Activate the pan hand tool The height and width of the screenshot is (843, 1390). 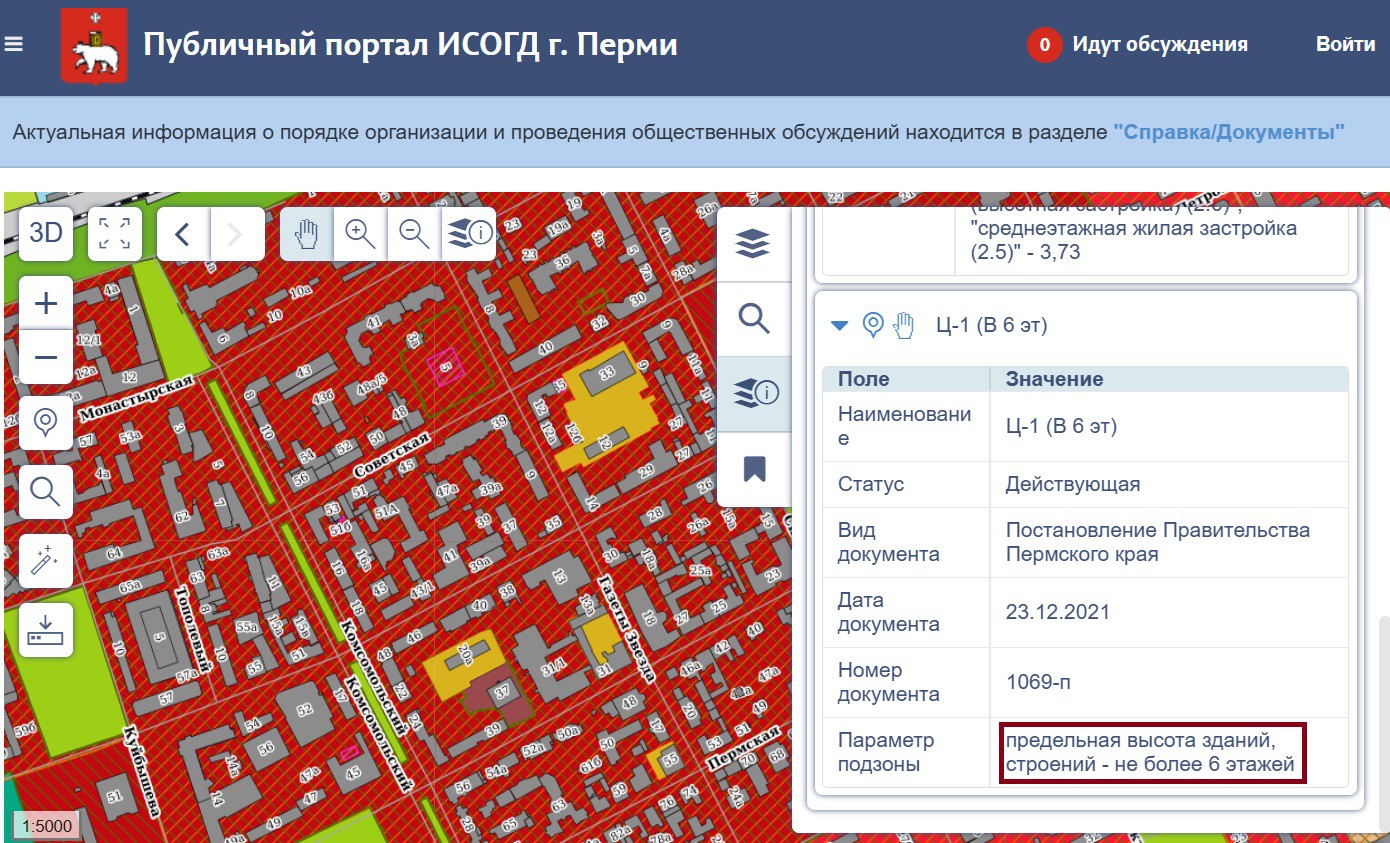click(x=307, y=234)
